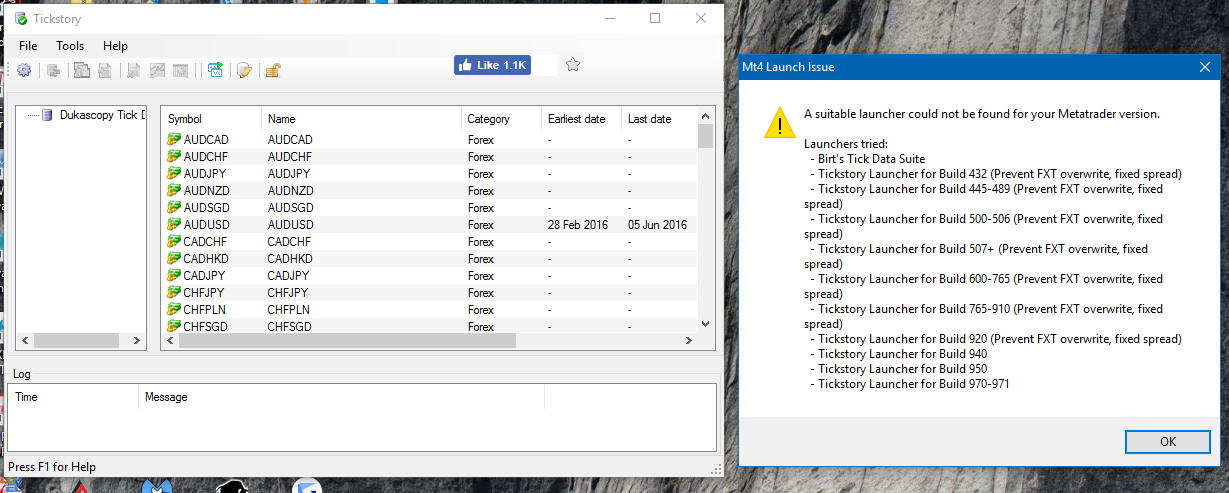Click the gold open padlock toolbar icon

[273, 70]
